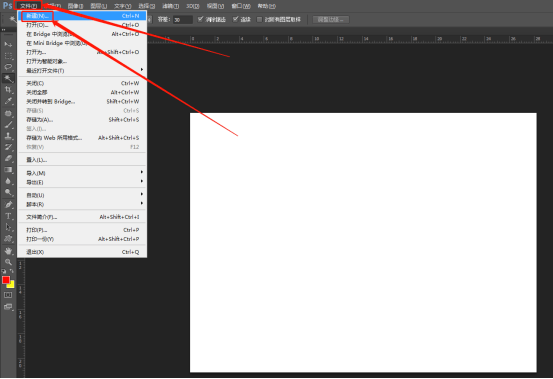553x379 pixels.
Task: Open the red foreground color swatch
Action: point(6,280)
